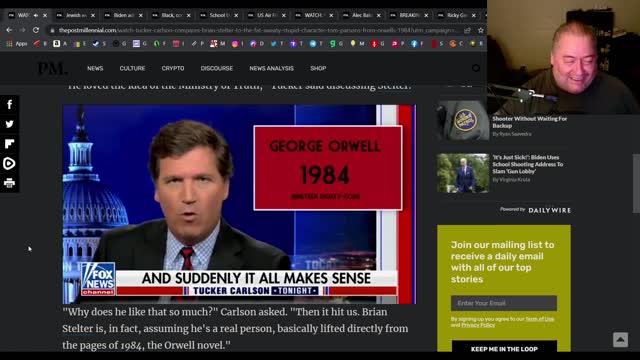Bookmark this page with the star icon
The height and width of the screenshot is (360, 640).
click(x=480, y=30)
